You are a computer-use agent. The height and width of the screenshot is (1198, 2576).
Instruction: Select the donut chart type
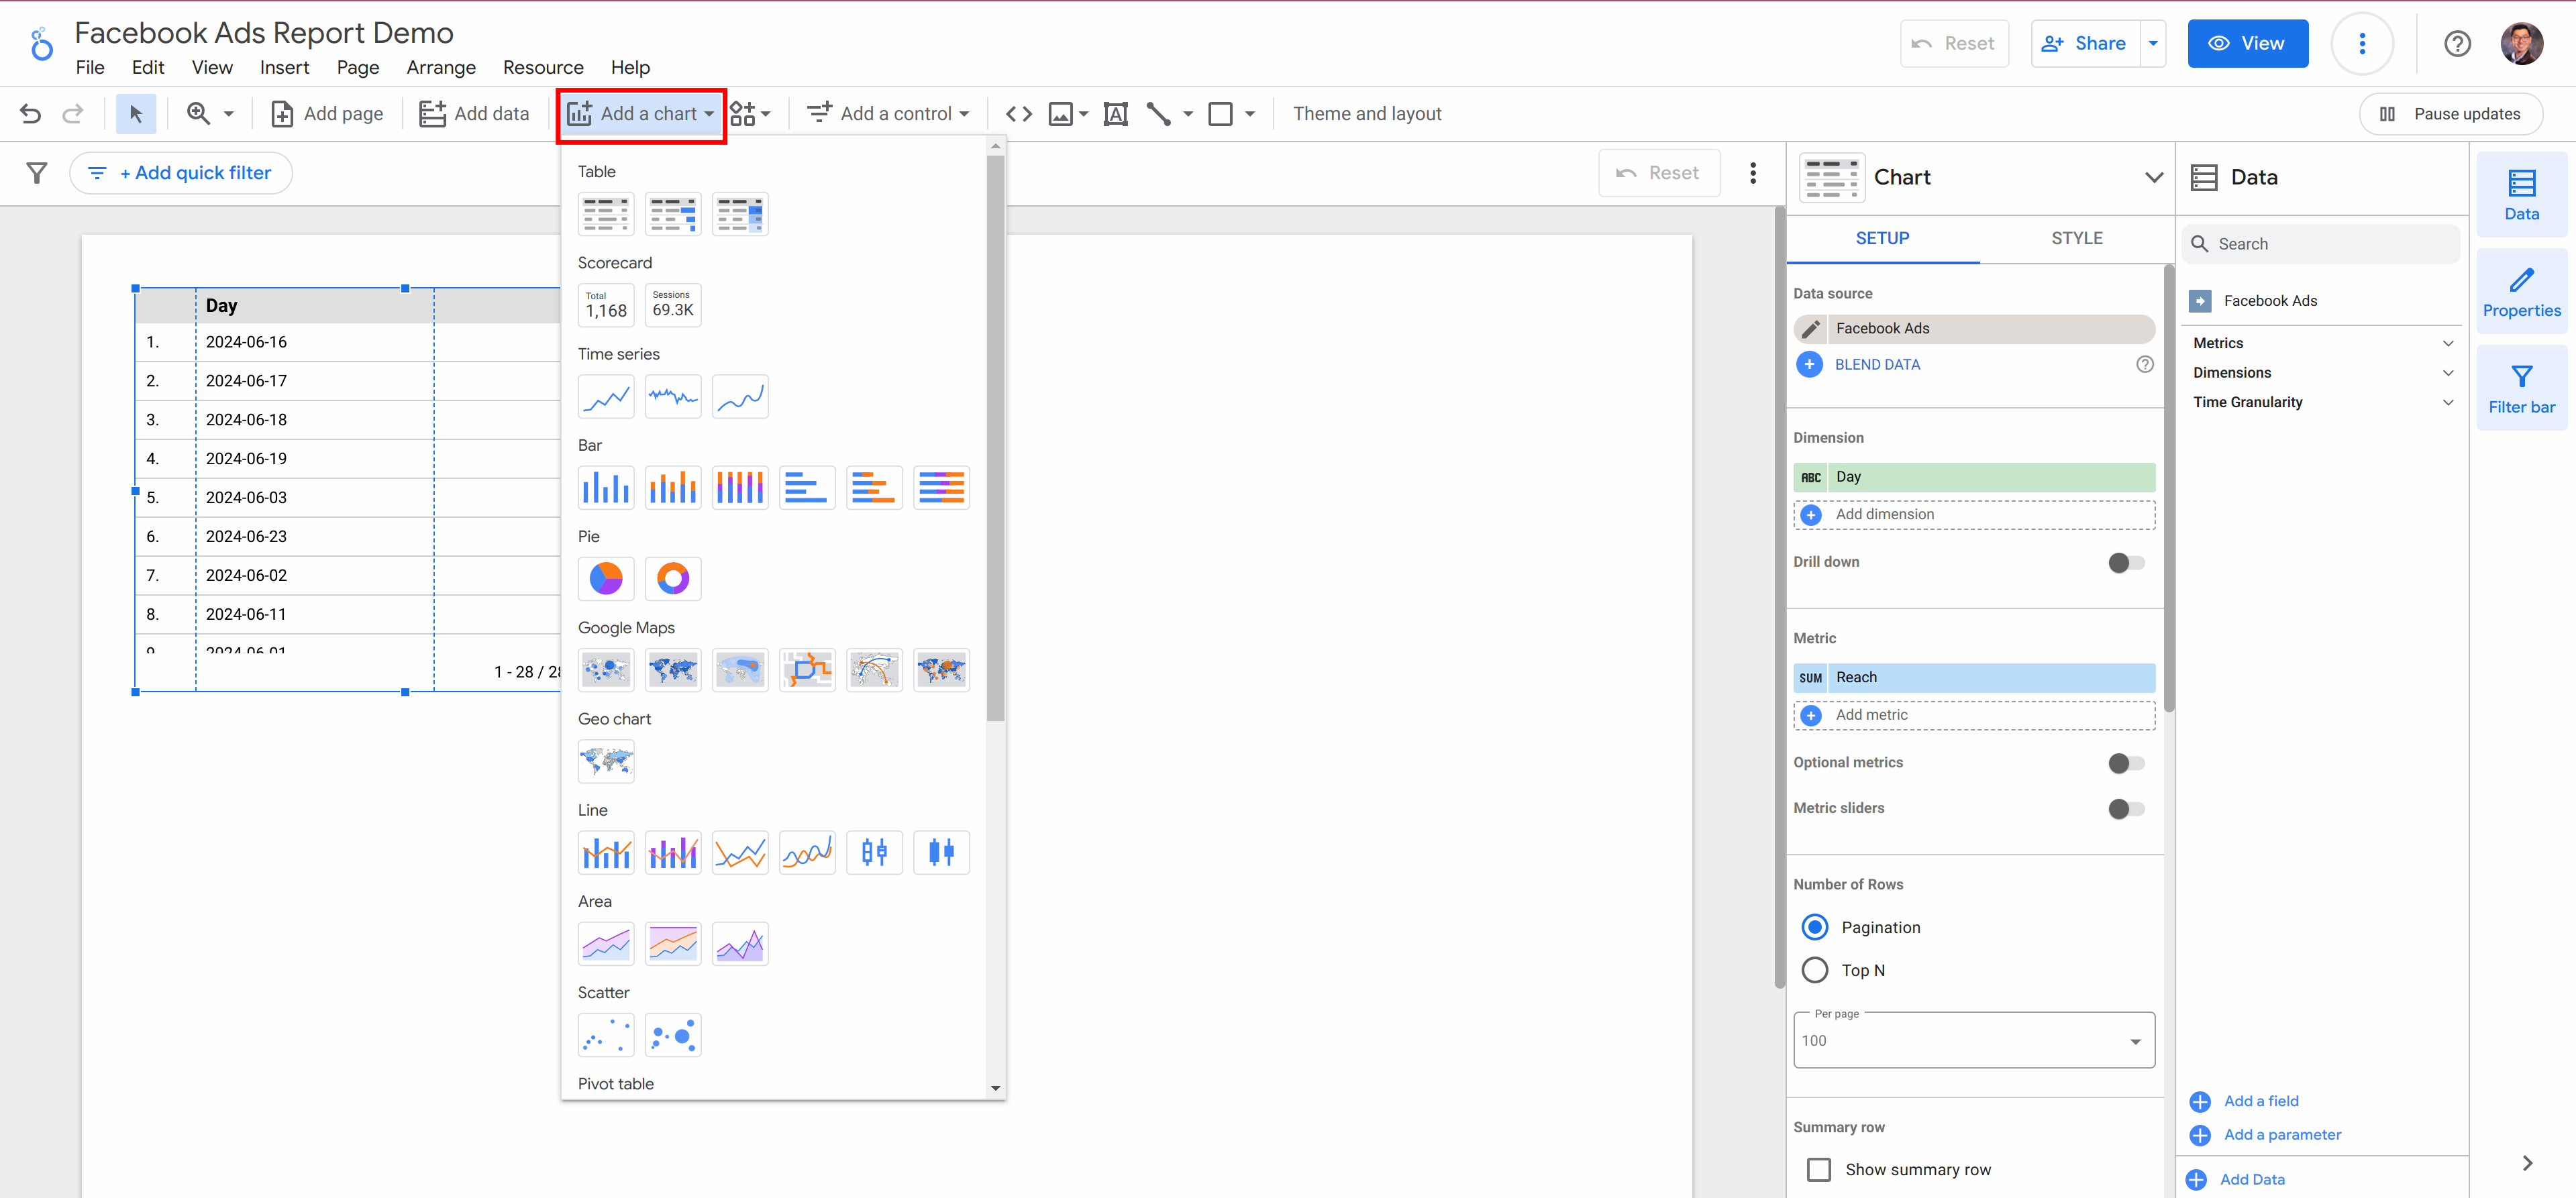click(x=673, y=578)
